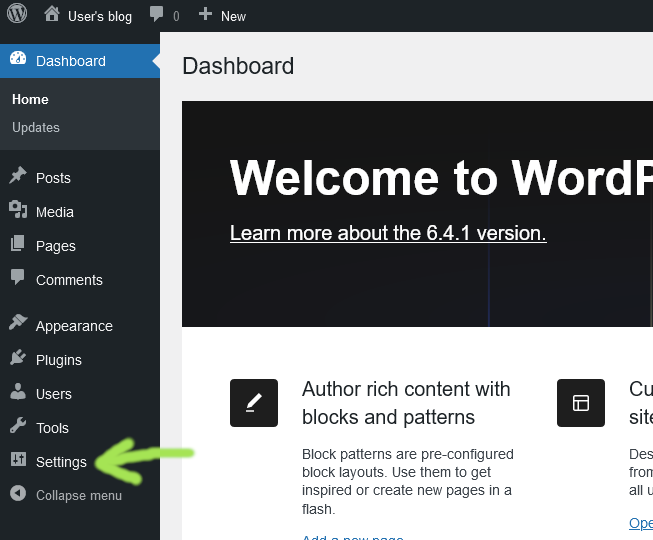
Task: Click the Appearance paintbrush icon
Action: [x=18, y=323]
